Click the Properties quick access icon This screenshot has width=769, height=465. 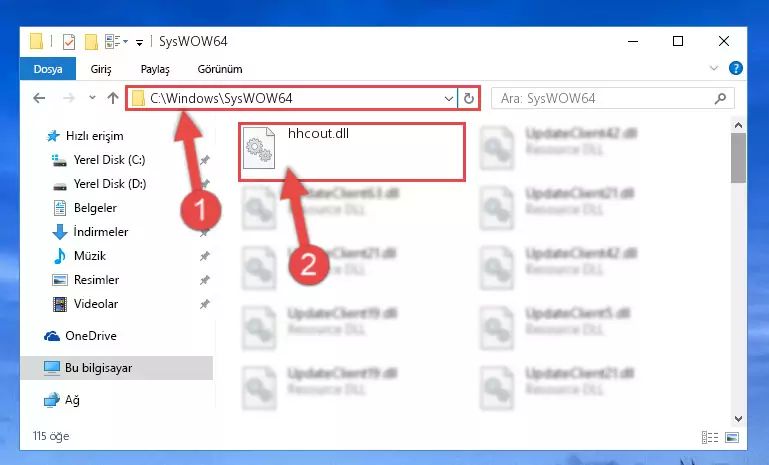click(69, 42)
